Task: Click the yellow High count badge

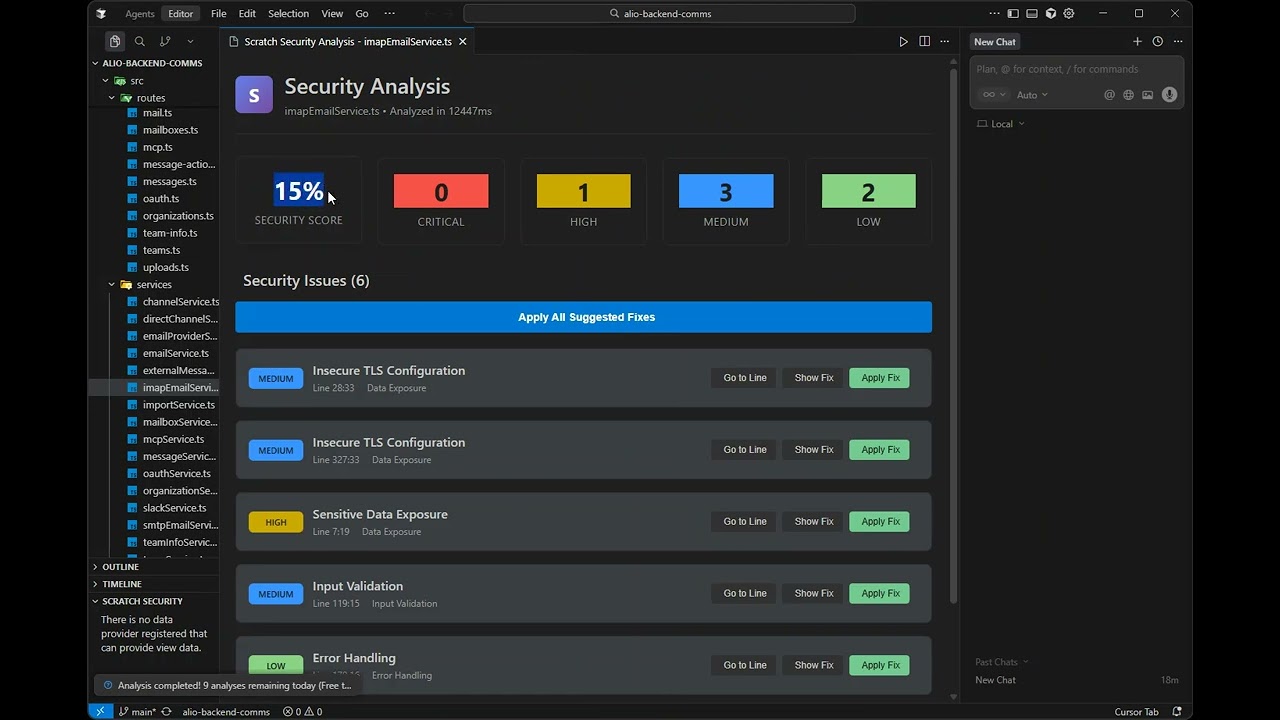Action: pyautogui.click(x=584, y=191)
